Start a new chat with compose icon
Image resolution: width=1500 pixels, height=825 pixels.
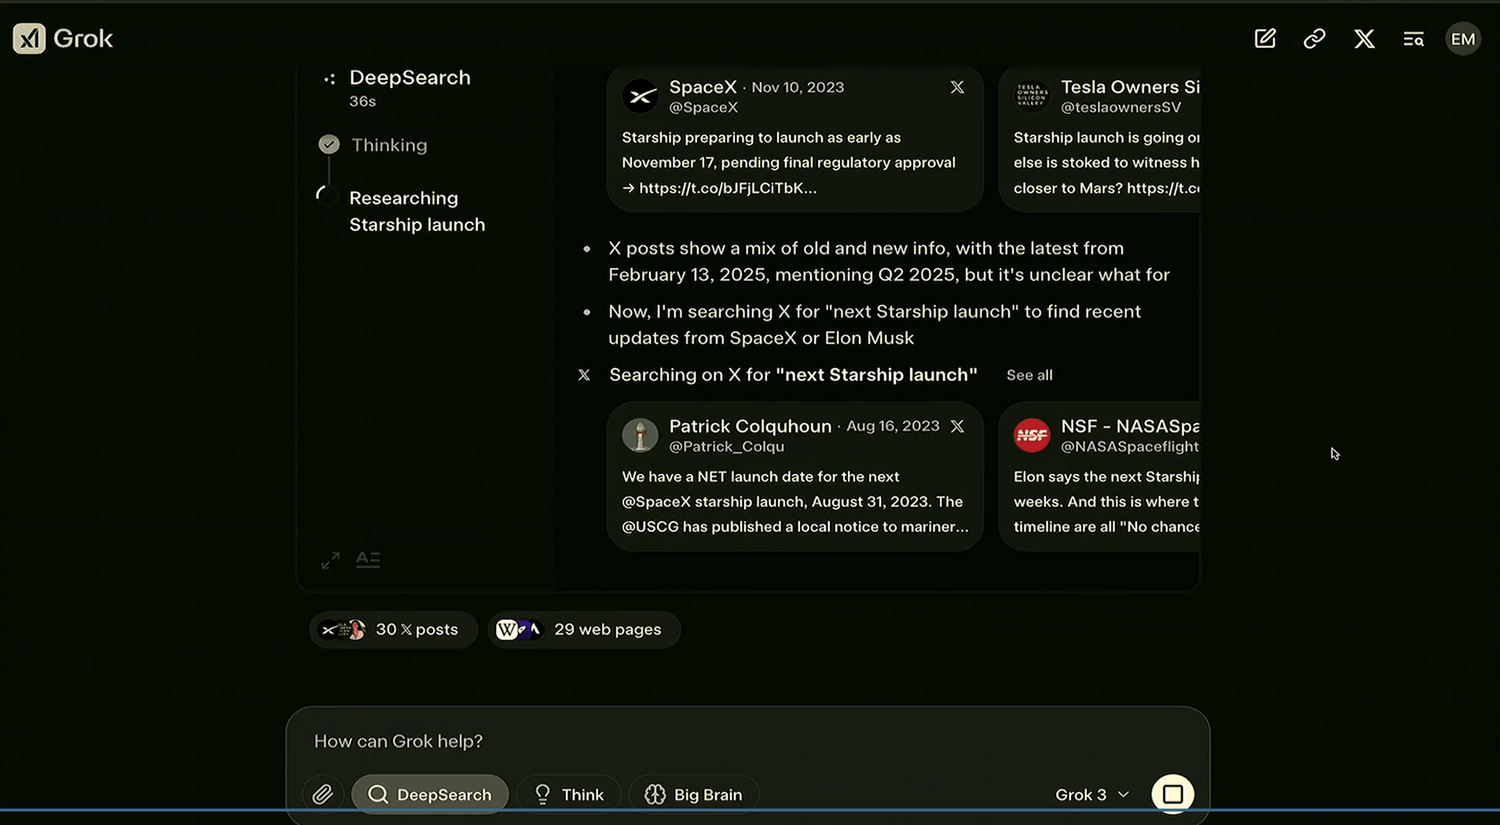click(x=1265, y=39)
